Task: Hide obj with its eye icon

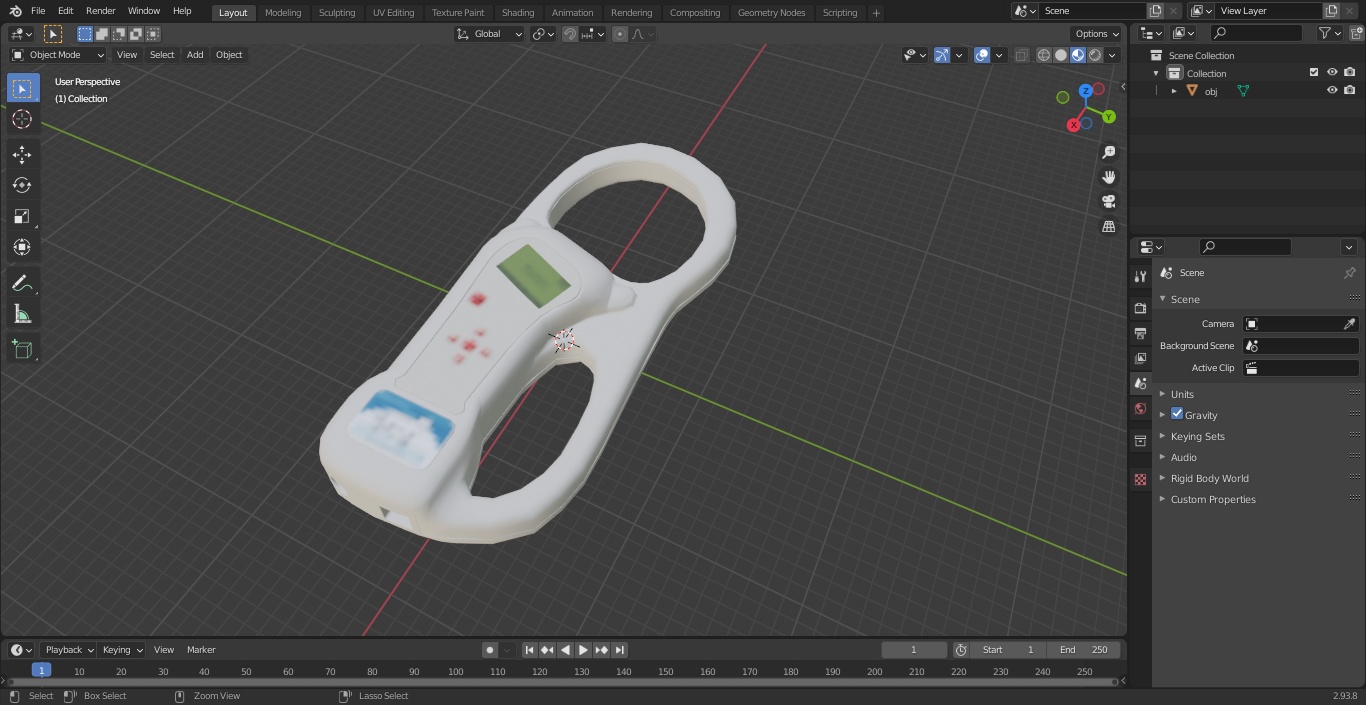Action: [x=1332, y=90]
